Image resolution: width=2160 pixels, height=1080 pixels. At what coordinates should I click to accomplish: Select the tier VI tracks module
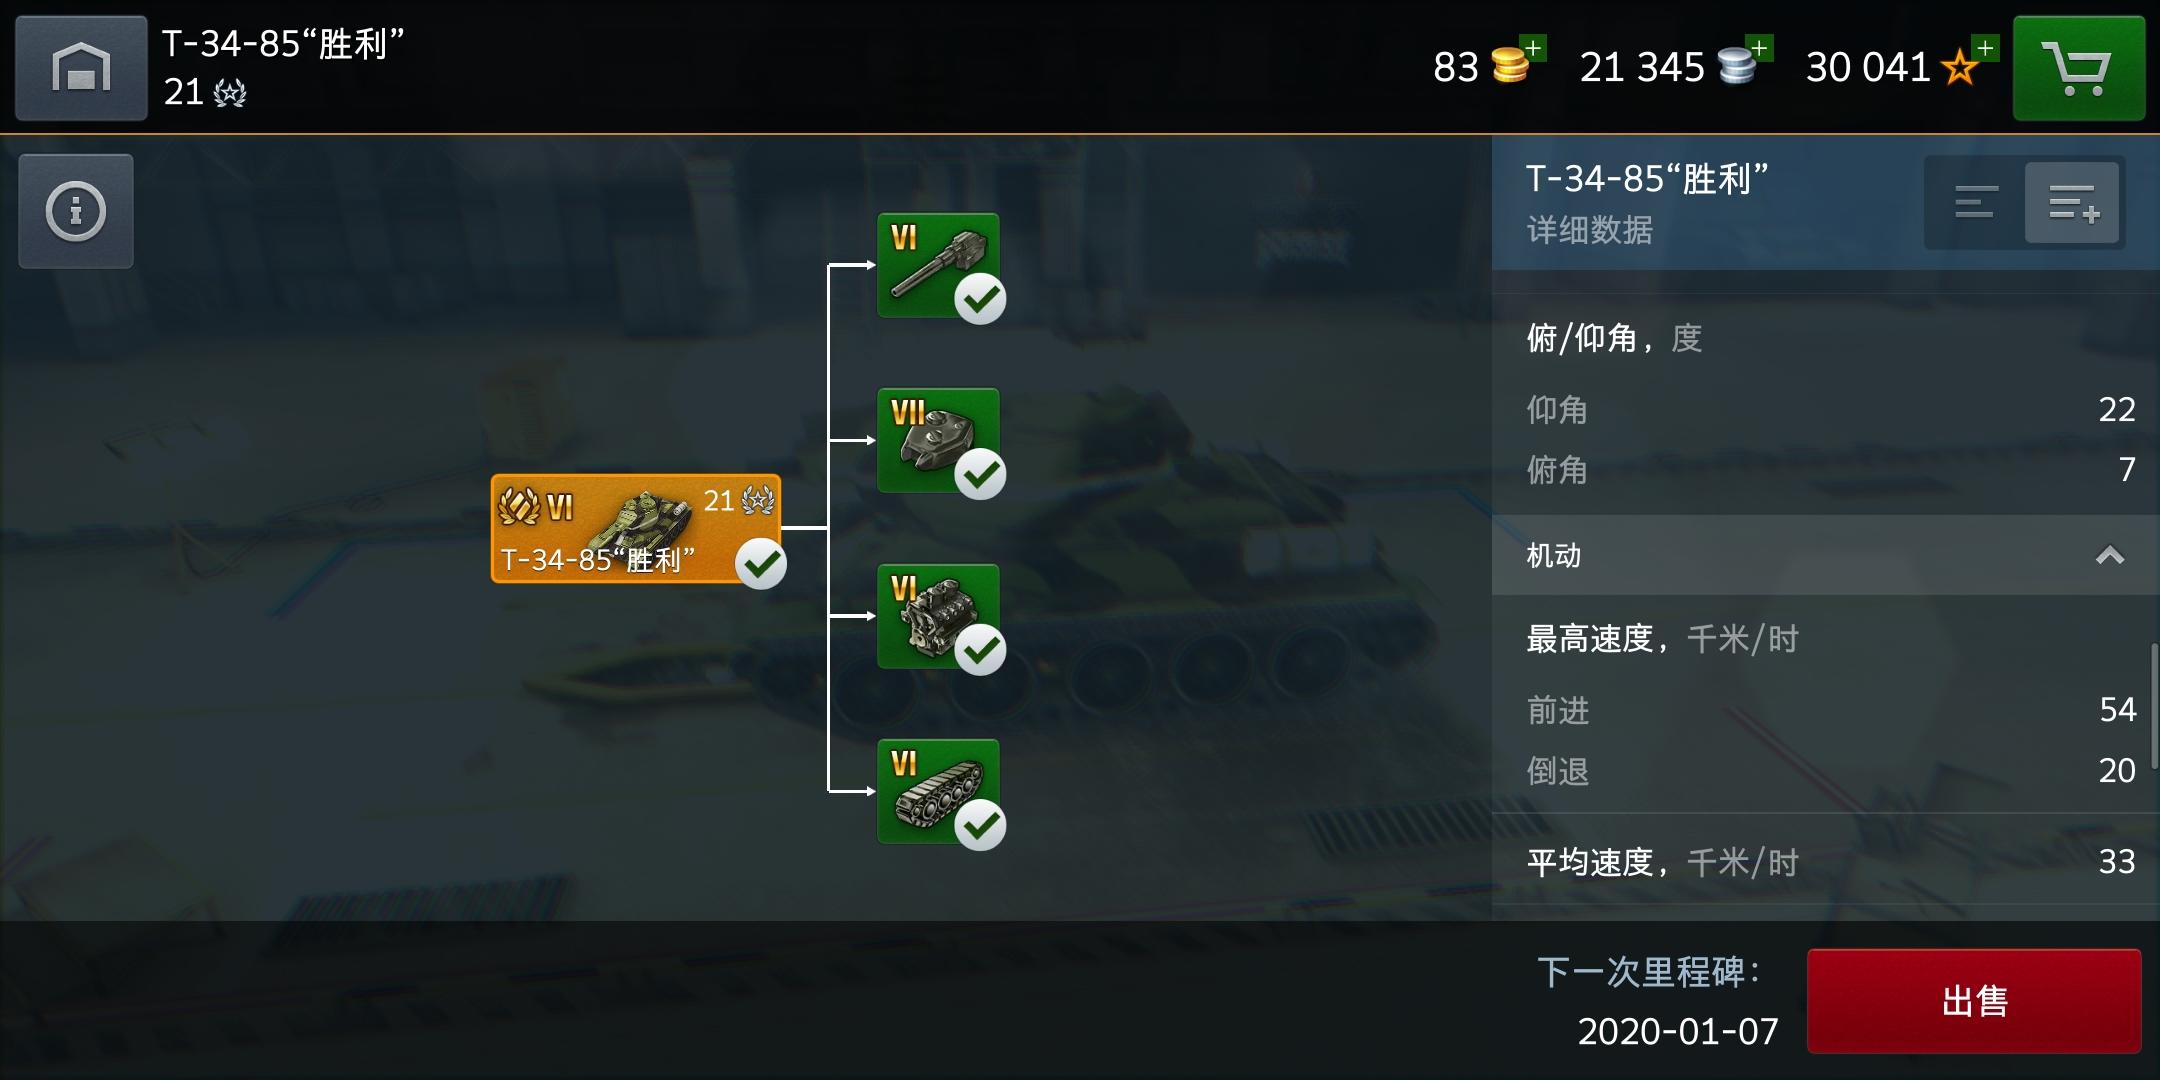[x=938, y=791]
